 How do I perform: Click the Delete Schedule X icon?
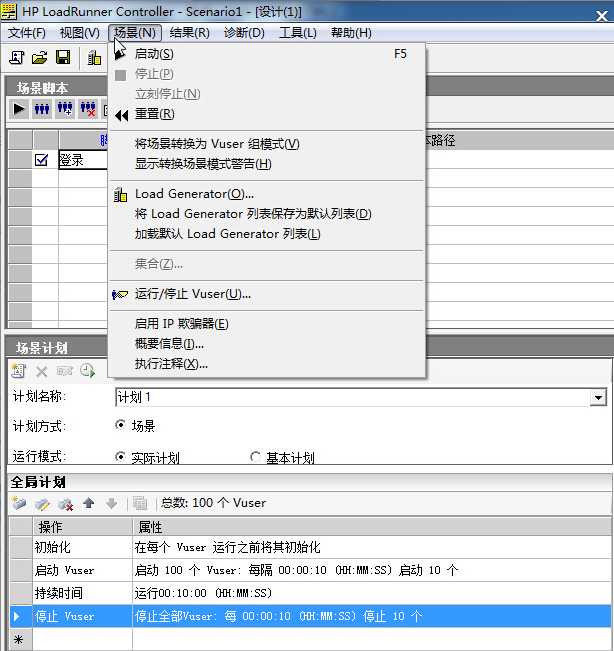coord(42,371)
